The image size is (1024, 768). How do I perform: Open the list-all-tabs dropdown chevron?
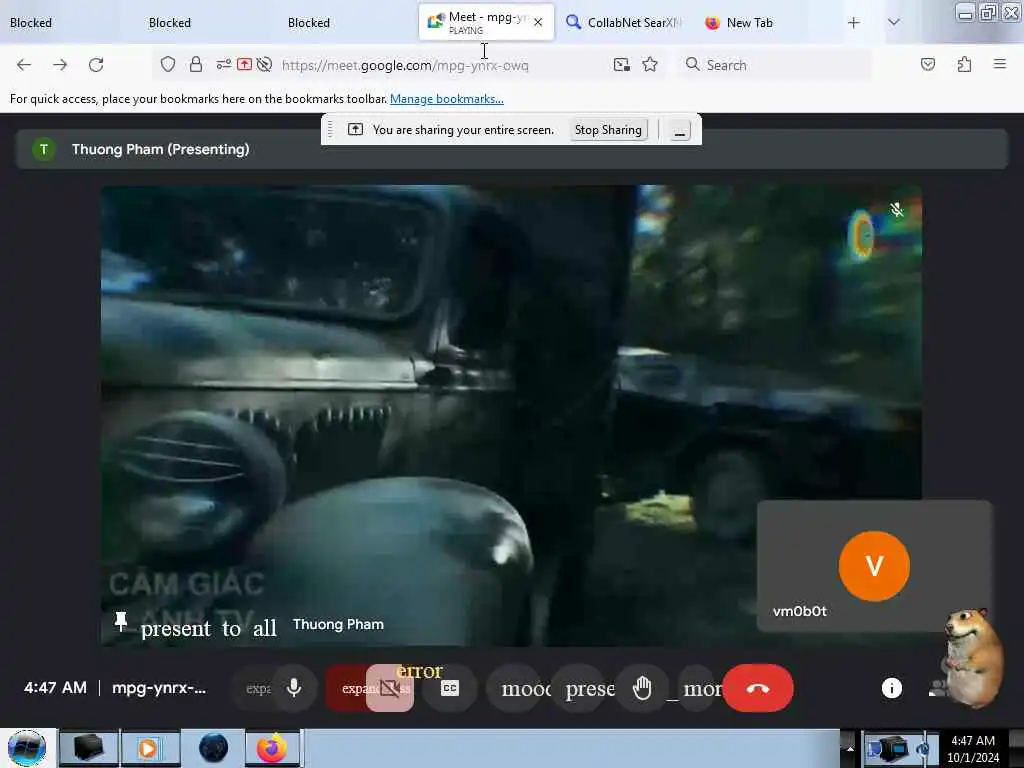click(893, 22)
